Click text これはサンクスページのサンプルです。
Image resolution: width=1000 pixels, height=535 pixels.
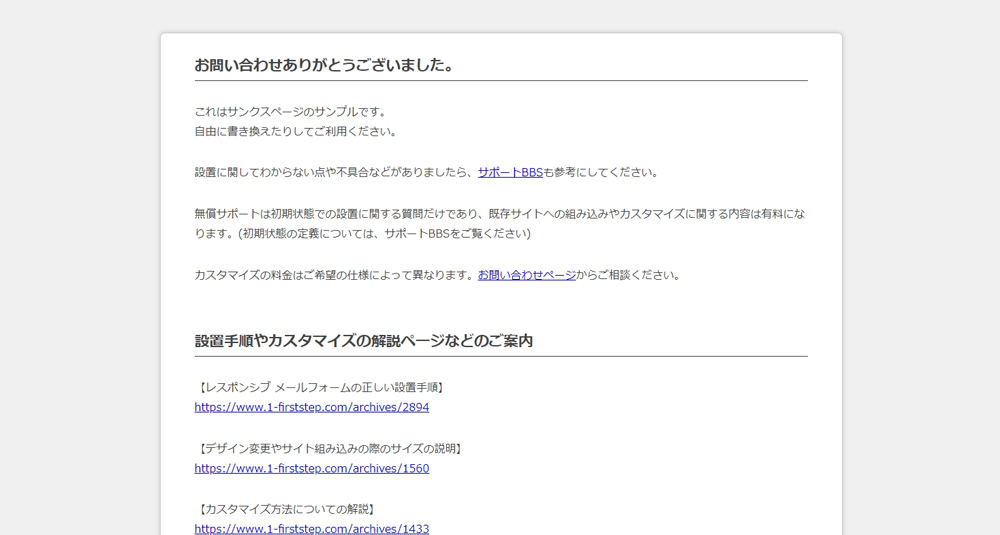coord(291,112)
